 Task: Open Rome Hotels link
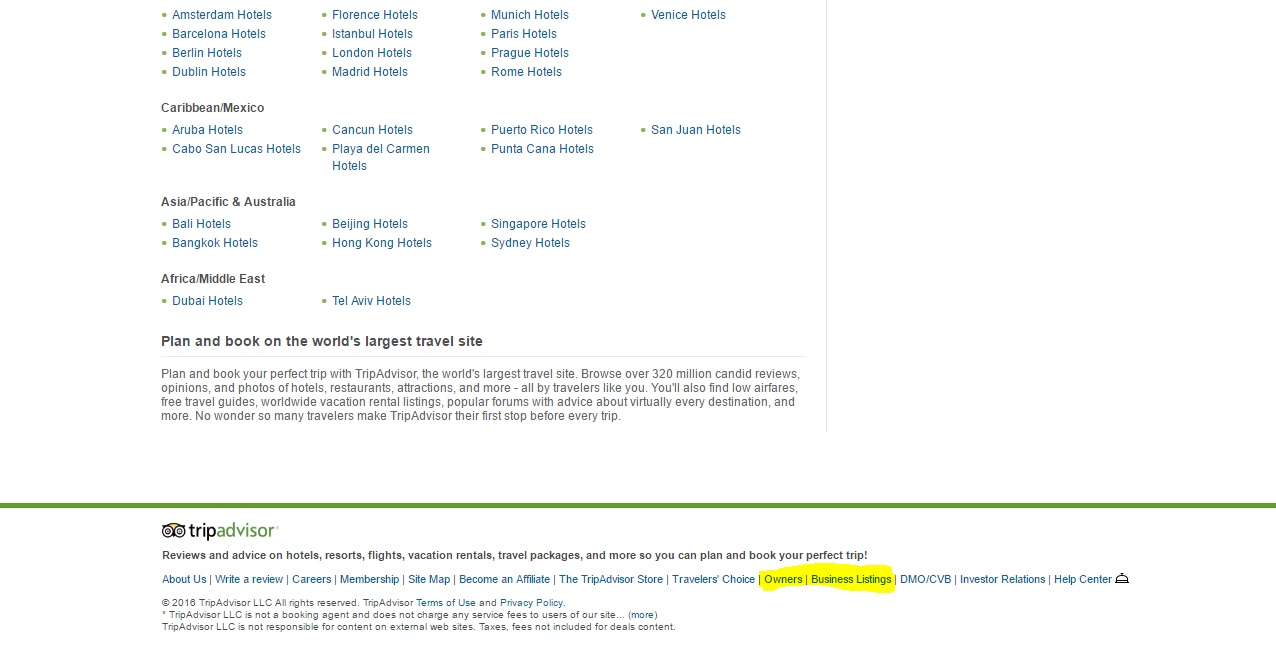click(526, 72)
